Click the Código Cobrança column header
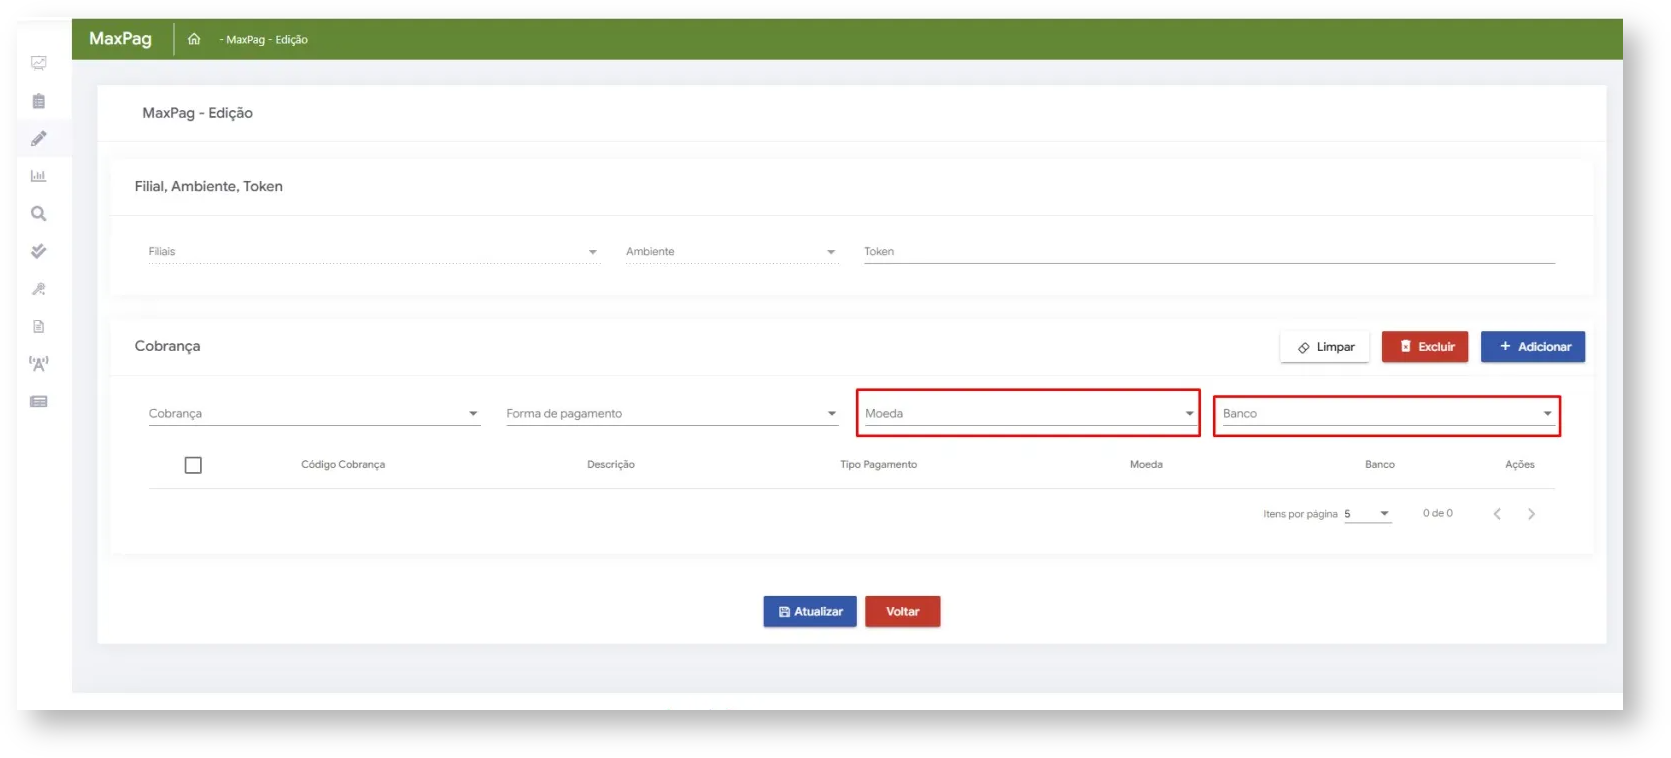This screenshot has width=1671, height=758. pyautogui.click(x=343, y=465)
